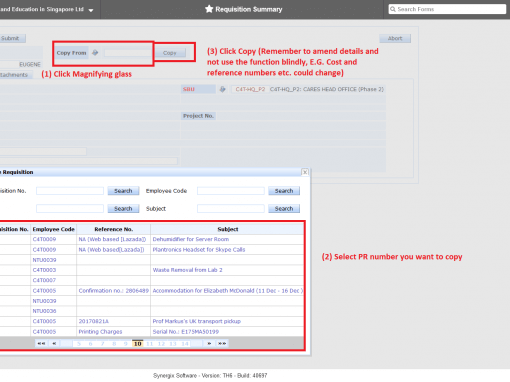Select 'Serial No.: E175MA50199' subject
The image size is (510, 382).
tap(186, 331)
